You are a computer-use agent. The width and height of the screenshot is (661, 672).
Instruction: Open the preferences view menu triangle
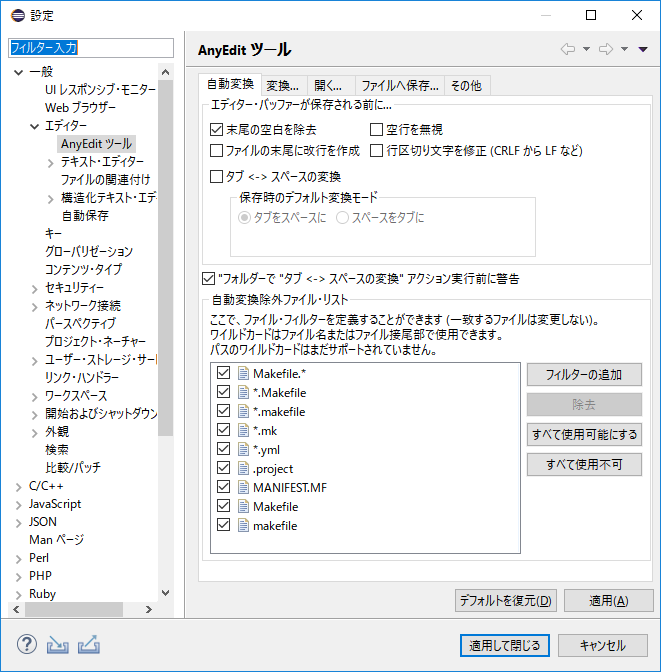(x=643, y=49)
